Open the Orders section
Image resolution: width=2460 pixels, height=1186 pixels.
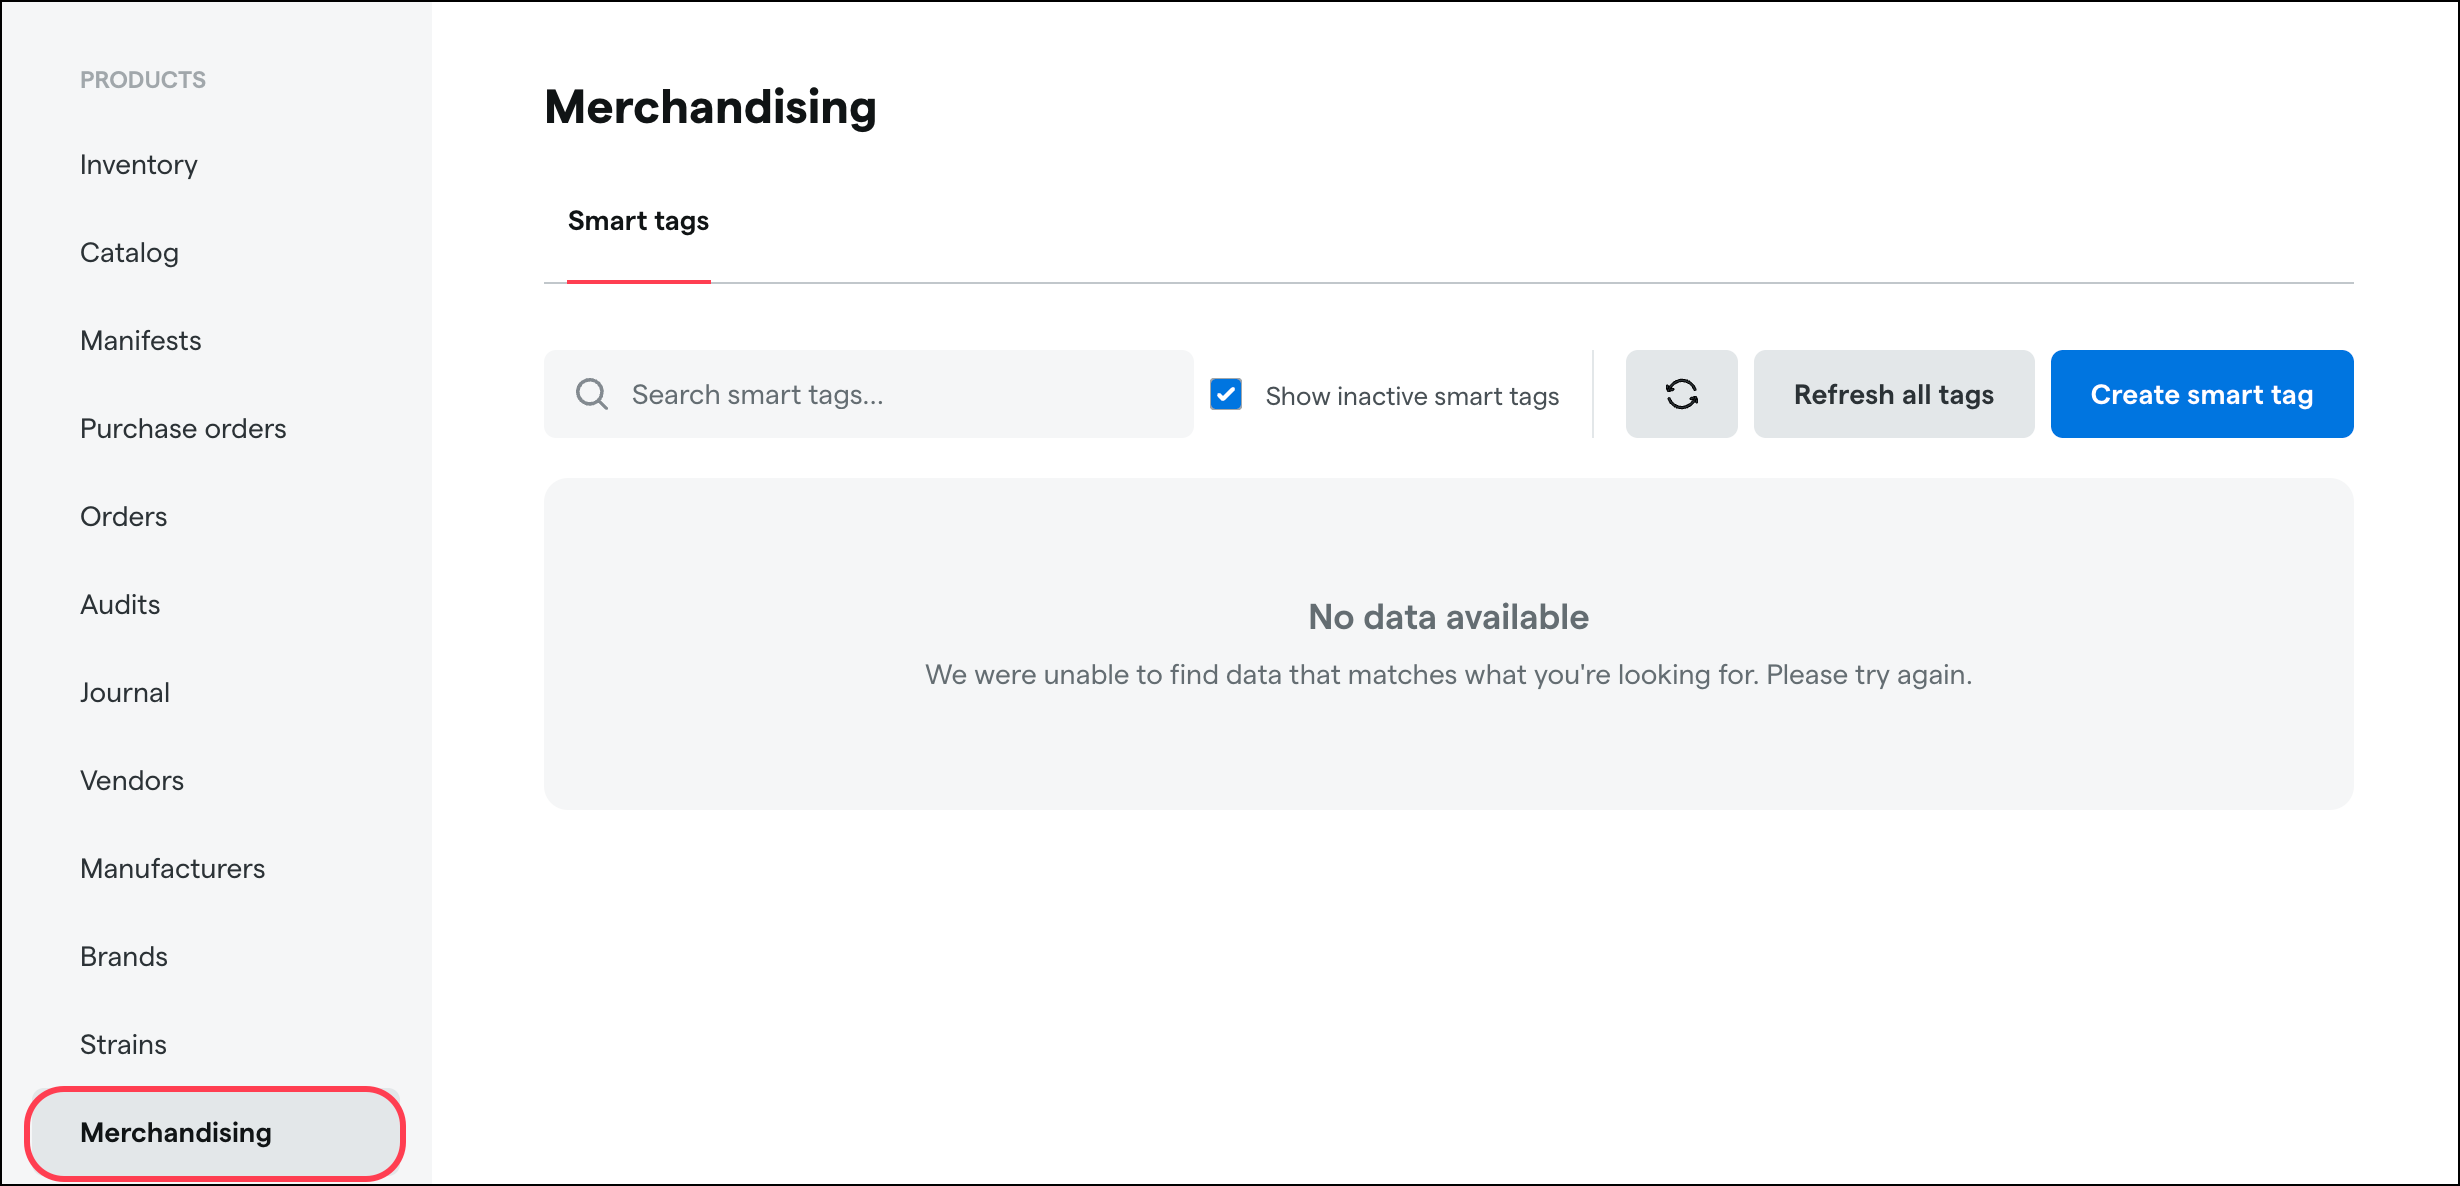124,517
